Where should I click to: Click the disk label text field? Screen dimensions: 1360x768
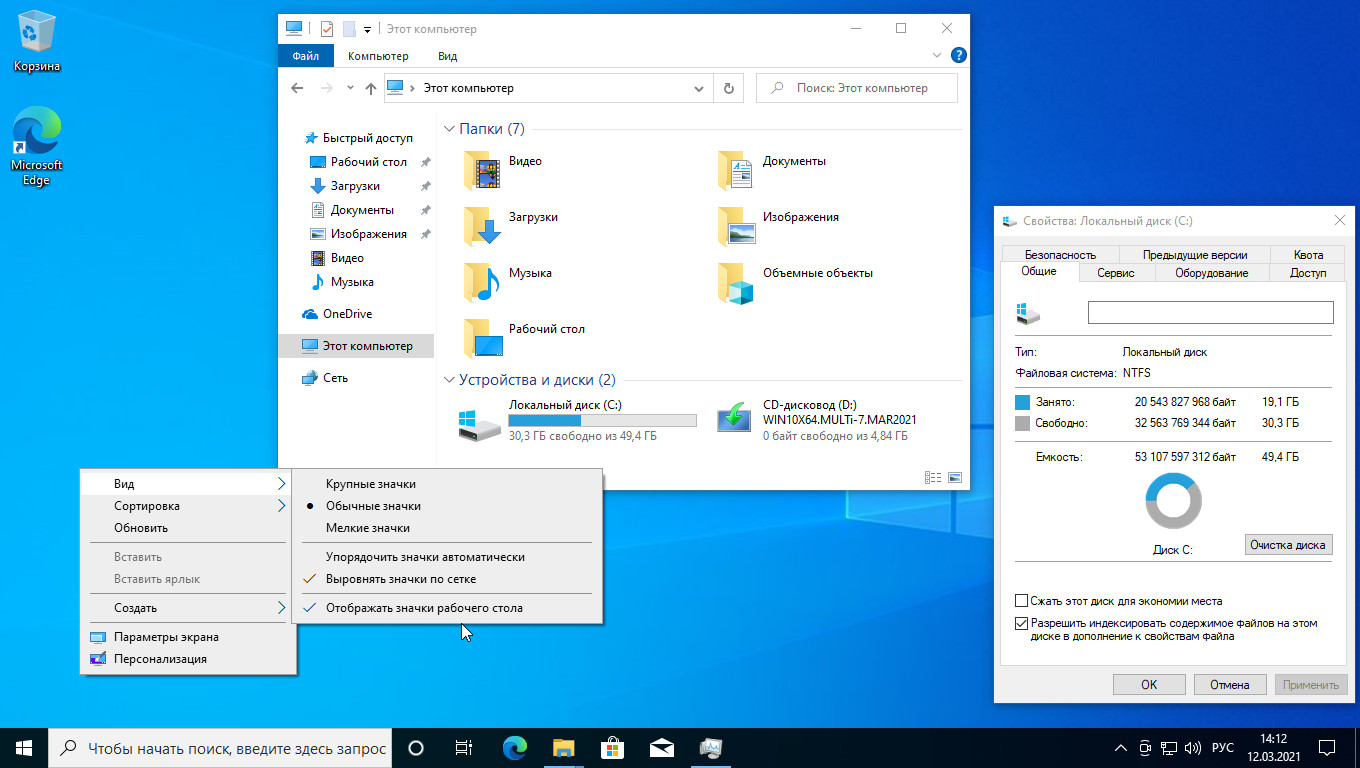1210,313
